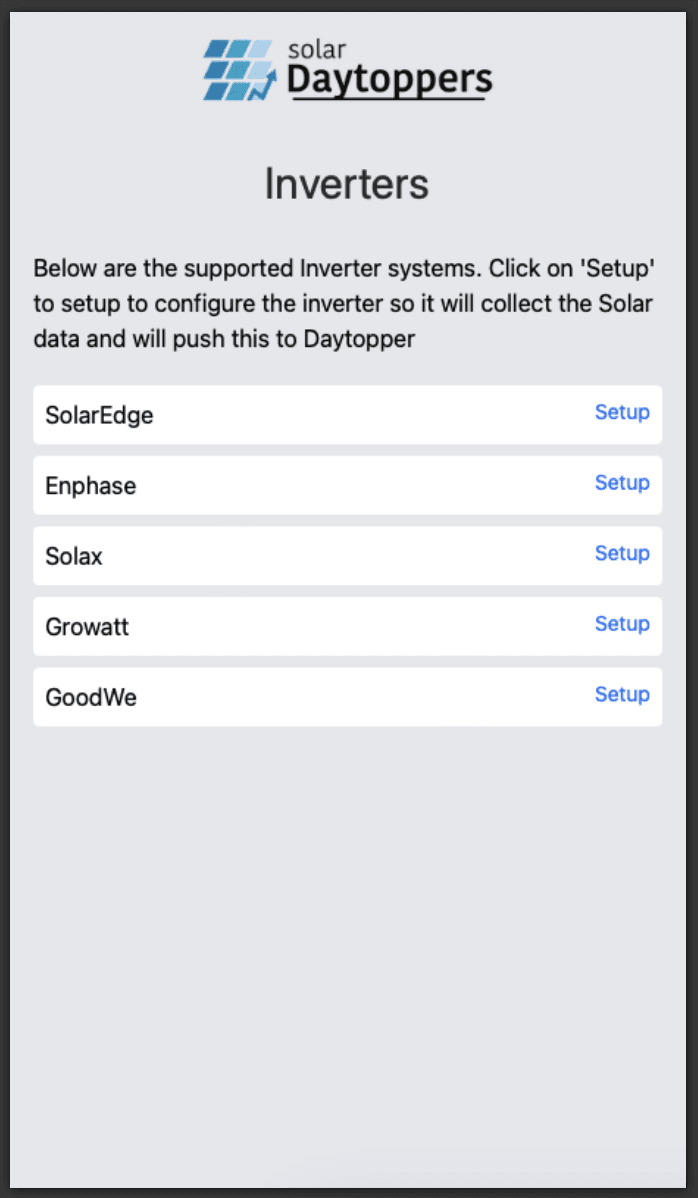
Task: Select the GoodWe inverter name
Action: [91, 698]
